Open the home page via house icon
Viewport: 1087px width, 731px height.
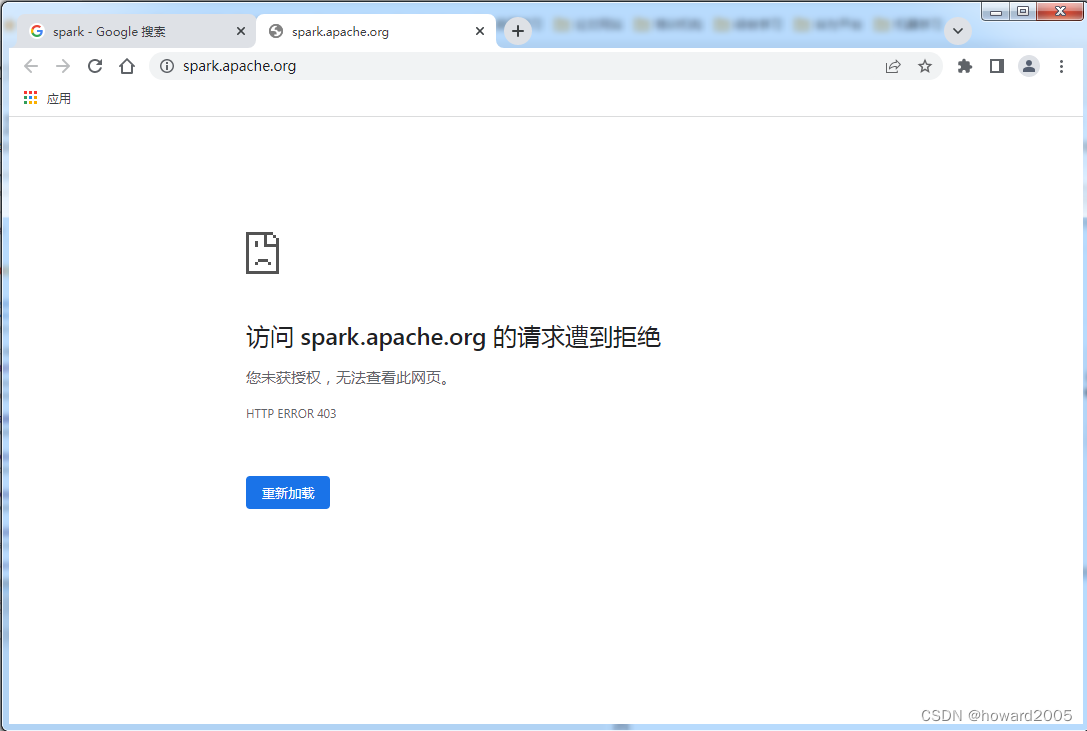(x=127, y=66)
